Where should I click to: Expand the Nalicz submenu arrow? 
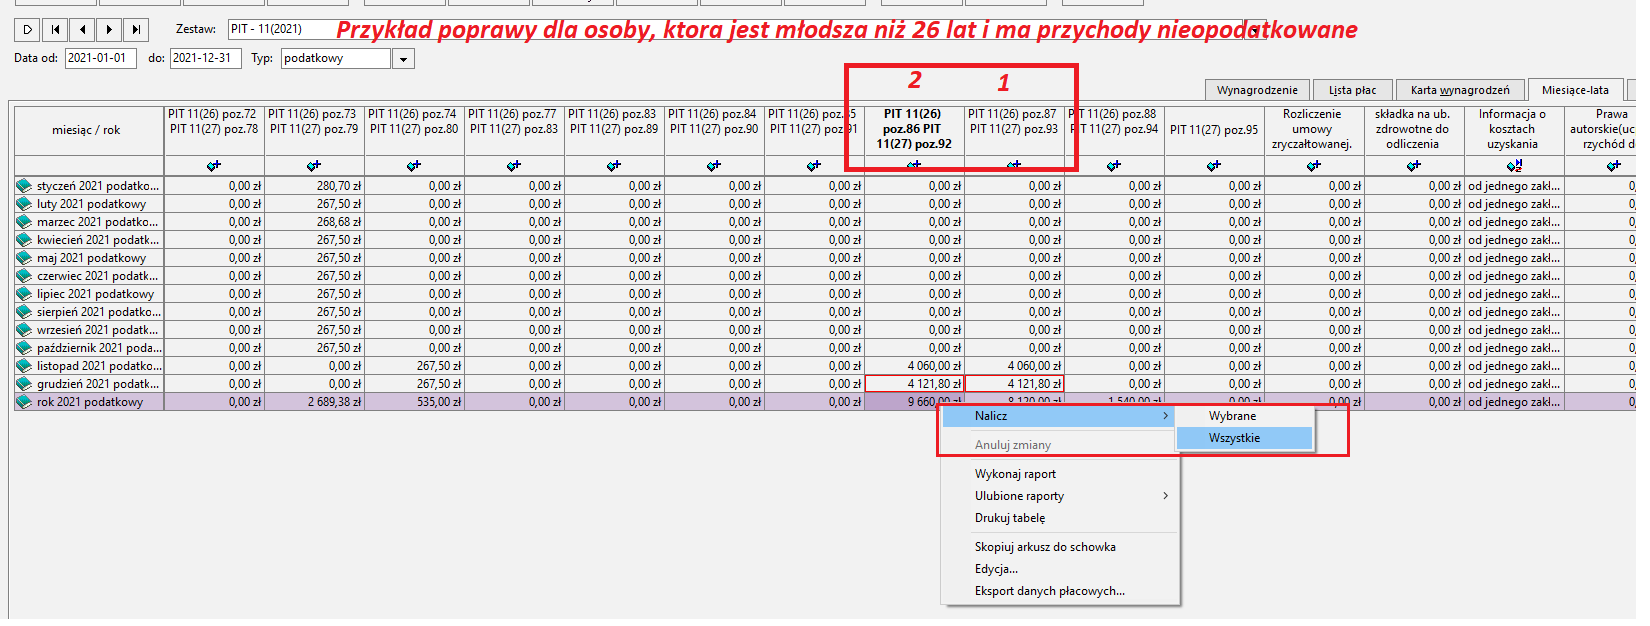click(1165, 416)
